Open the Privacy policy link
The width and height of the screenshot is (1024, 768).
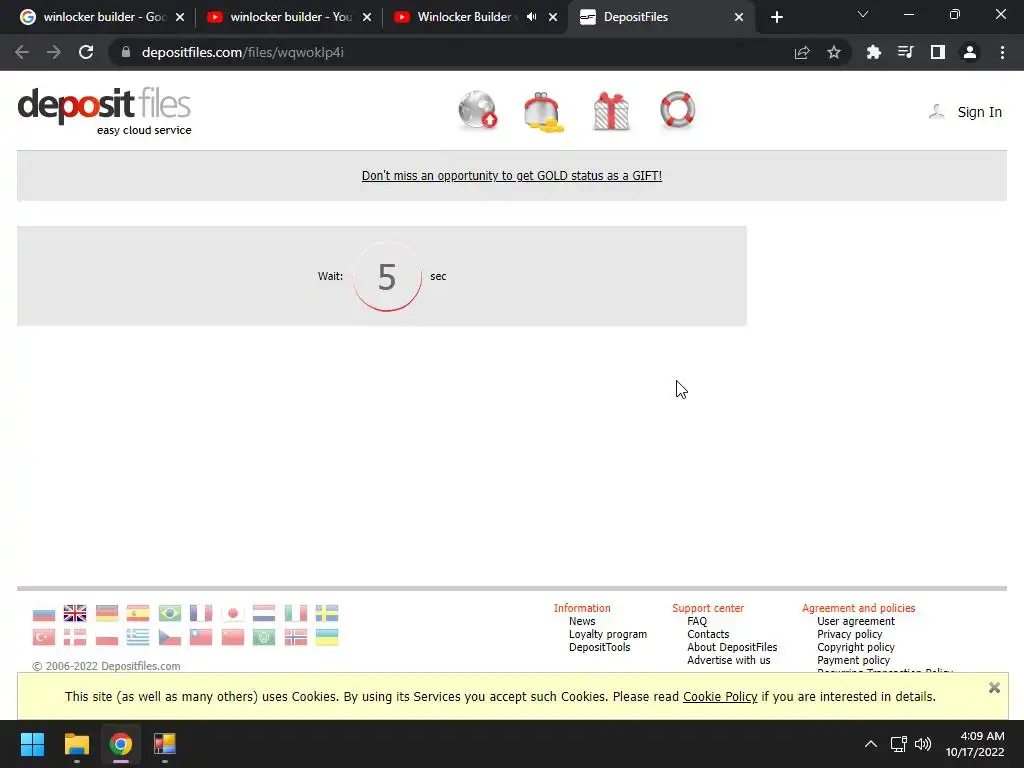850,634
